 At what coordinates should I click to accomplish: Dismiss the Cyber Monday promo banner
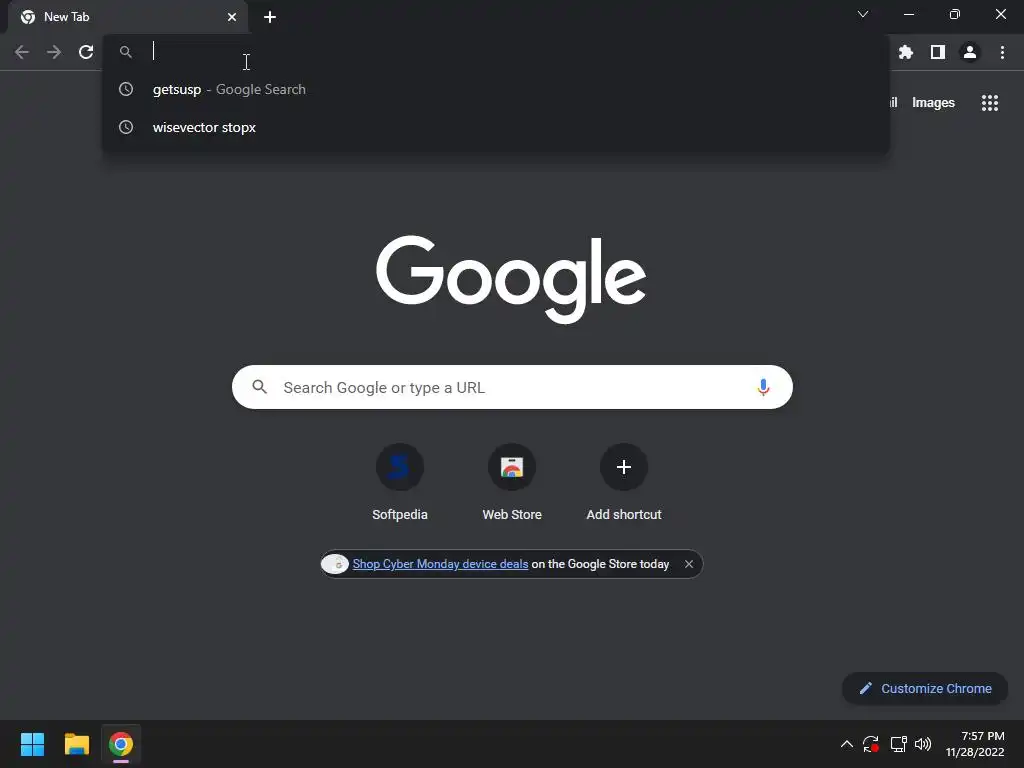coord(689,564)
